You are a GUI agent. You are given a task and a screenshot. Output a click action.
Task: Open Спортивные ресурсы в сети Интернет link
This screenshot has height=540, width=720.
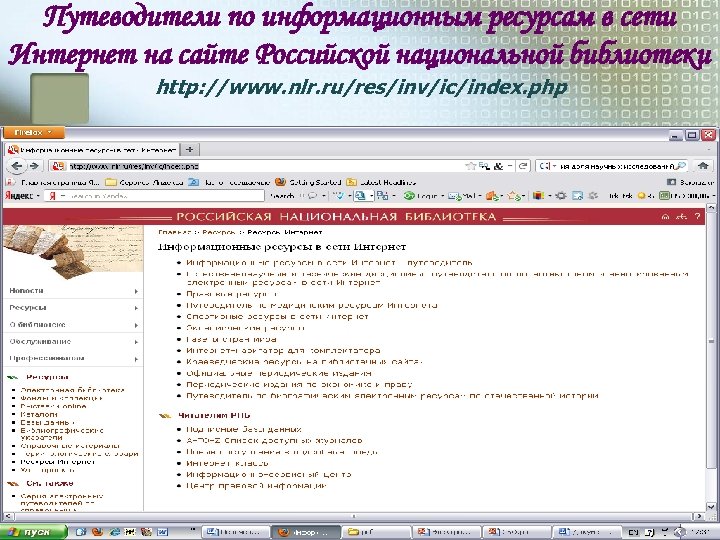(277, 317)
